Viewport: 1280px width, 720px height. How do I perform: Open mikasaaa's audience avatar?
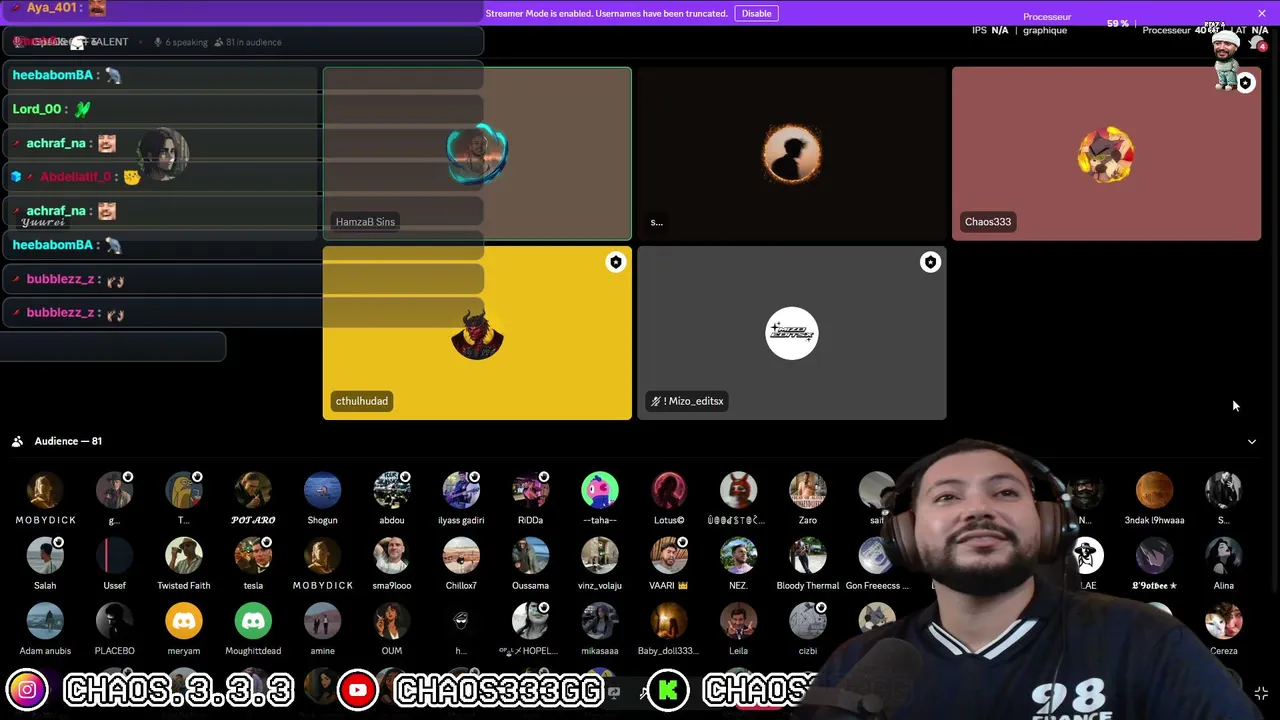(x=600, y=621)
